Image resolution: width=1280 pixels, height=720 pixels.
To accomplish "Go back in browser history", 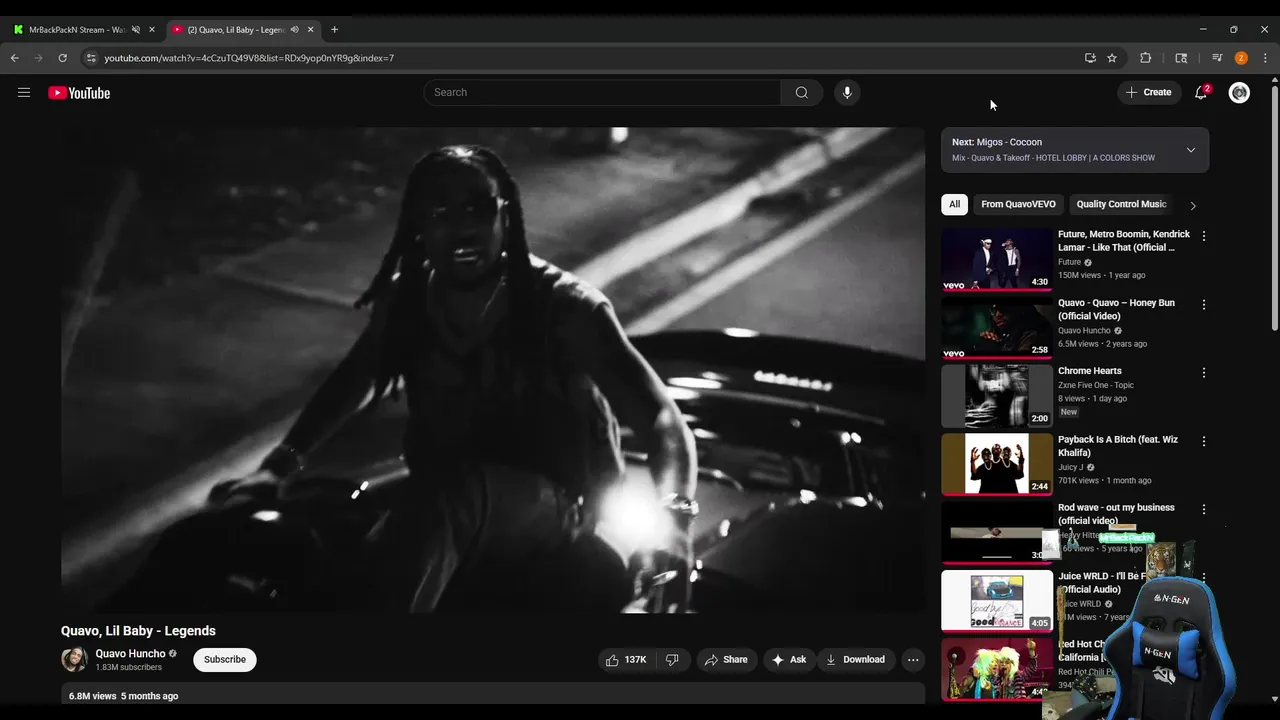I will pyautogui.click(x=15, y=58).
